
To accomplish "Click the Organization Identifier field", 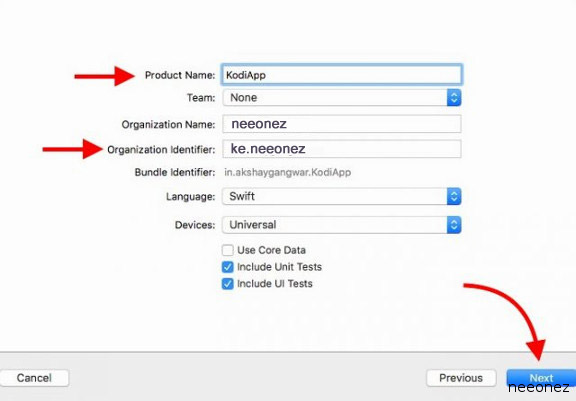I will point(342,149).
